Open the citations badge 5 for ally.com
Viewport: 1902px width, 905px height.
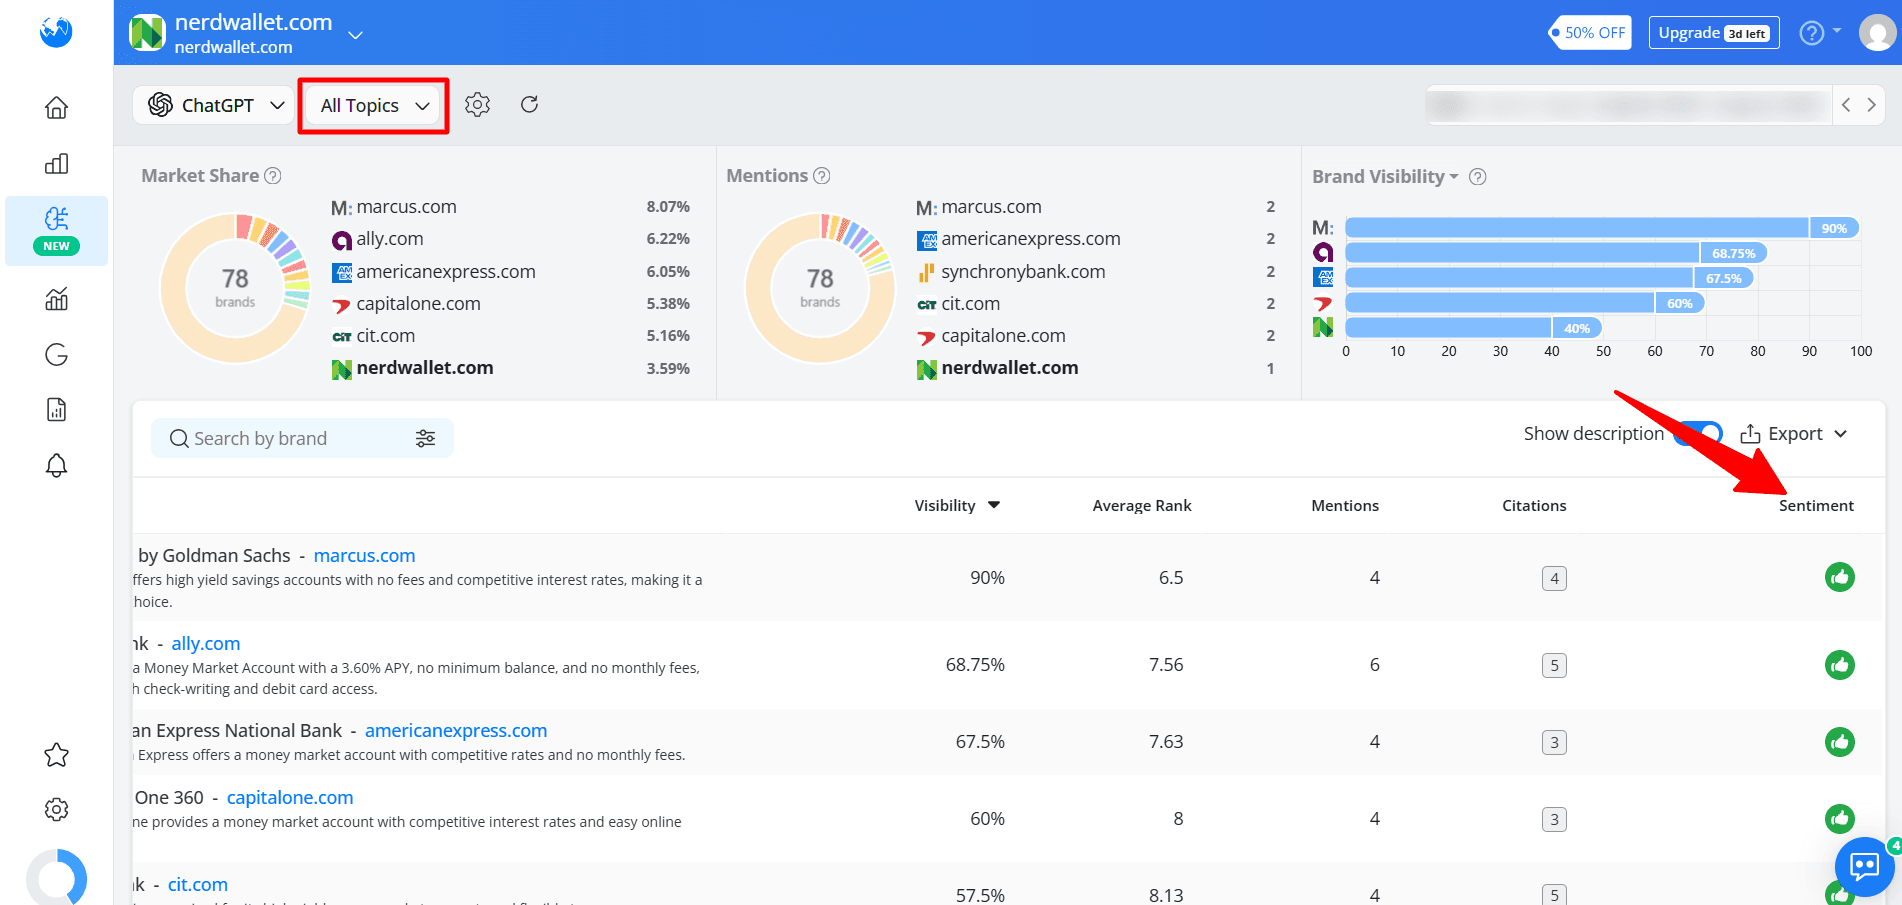[x=1554, y=665]
